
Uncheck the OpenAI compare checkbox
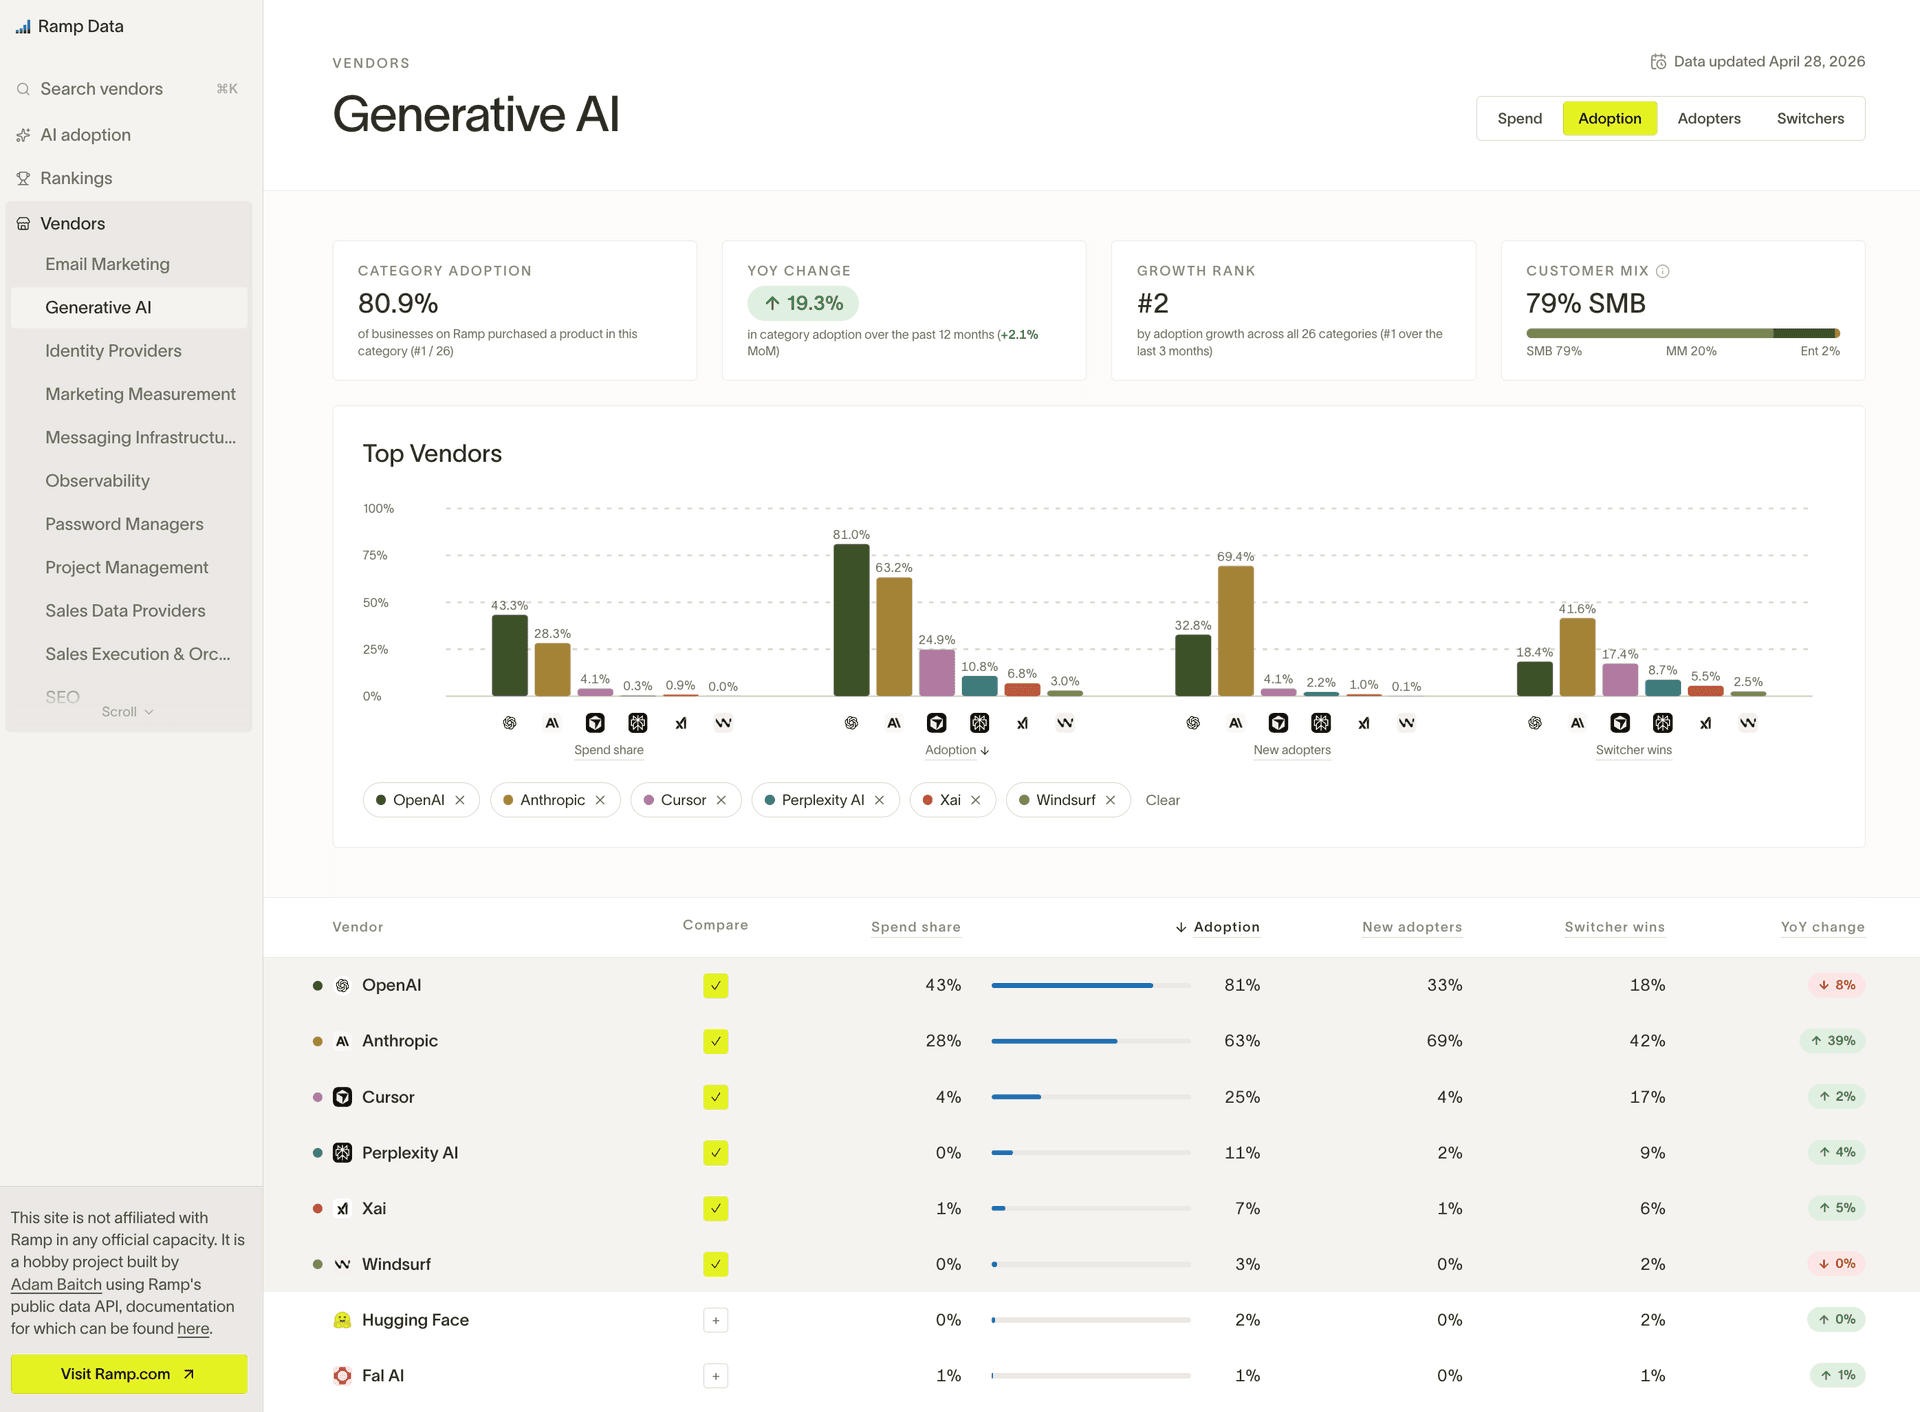click(x=715, y=985)
